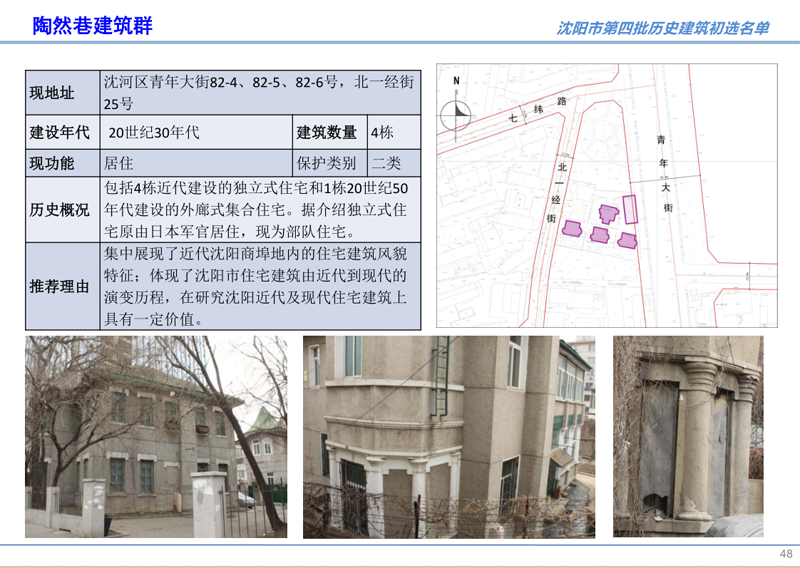Open the right photo of stone columns
Image resolution: width=800 pixels, height=568 pixels.
tap(688, 437)
